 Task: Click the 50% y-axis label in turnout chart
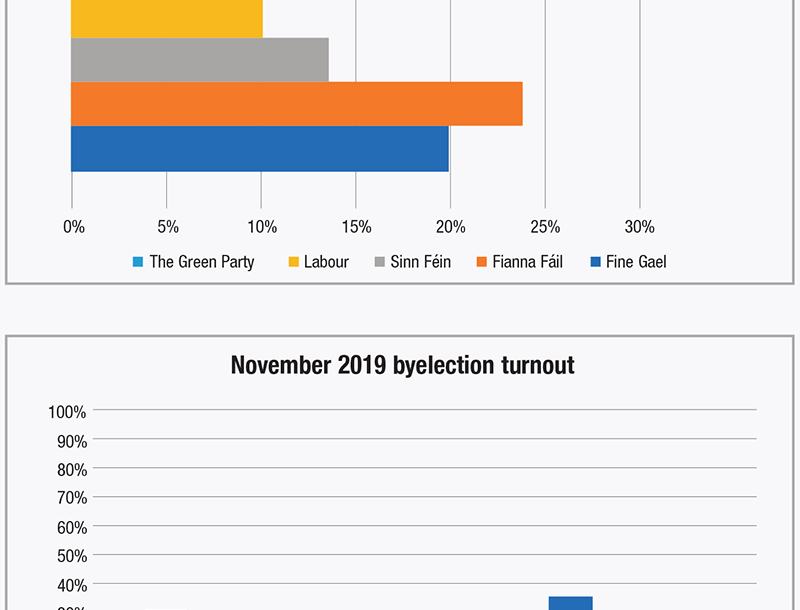[x=70, y=556]
